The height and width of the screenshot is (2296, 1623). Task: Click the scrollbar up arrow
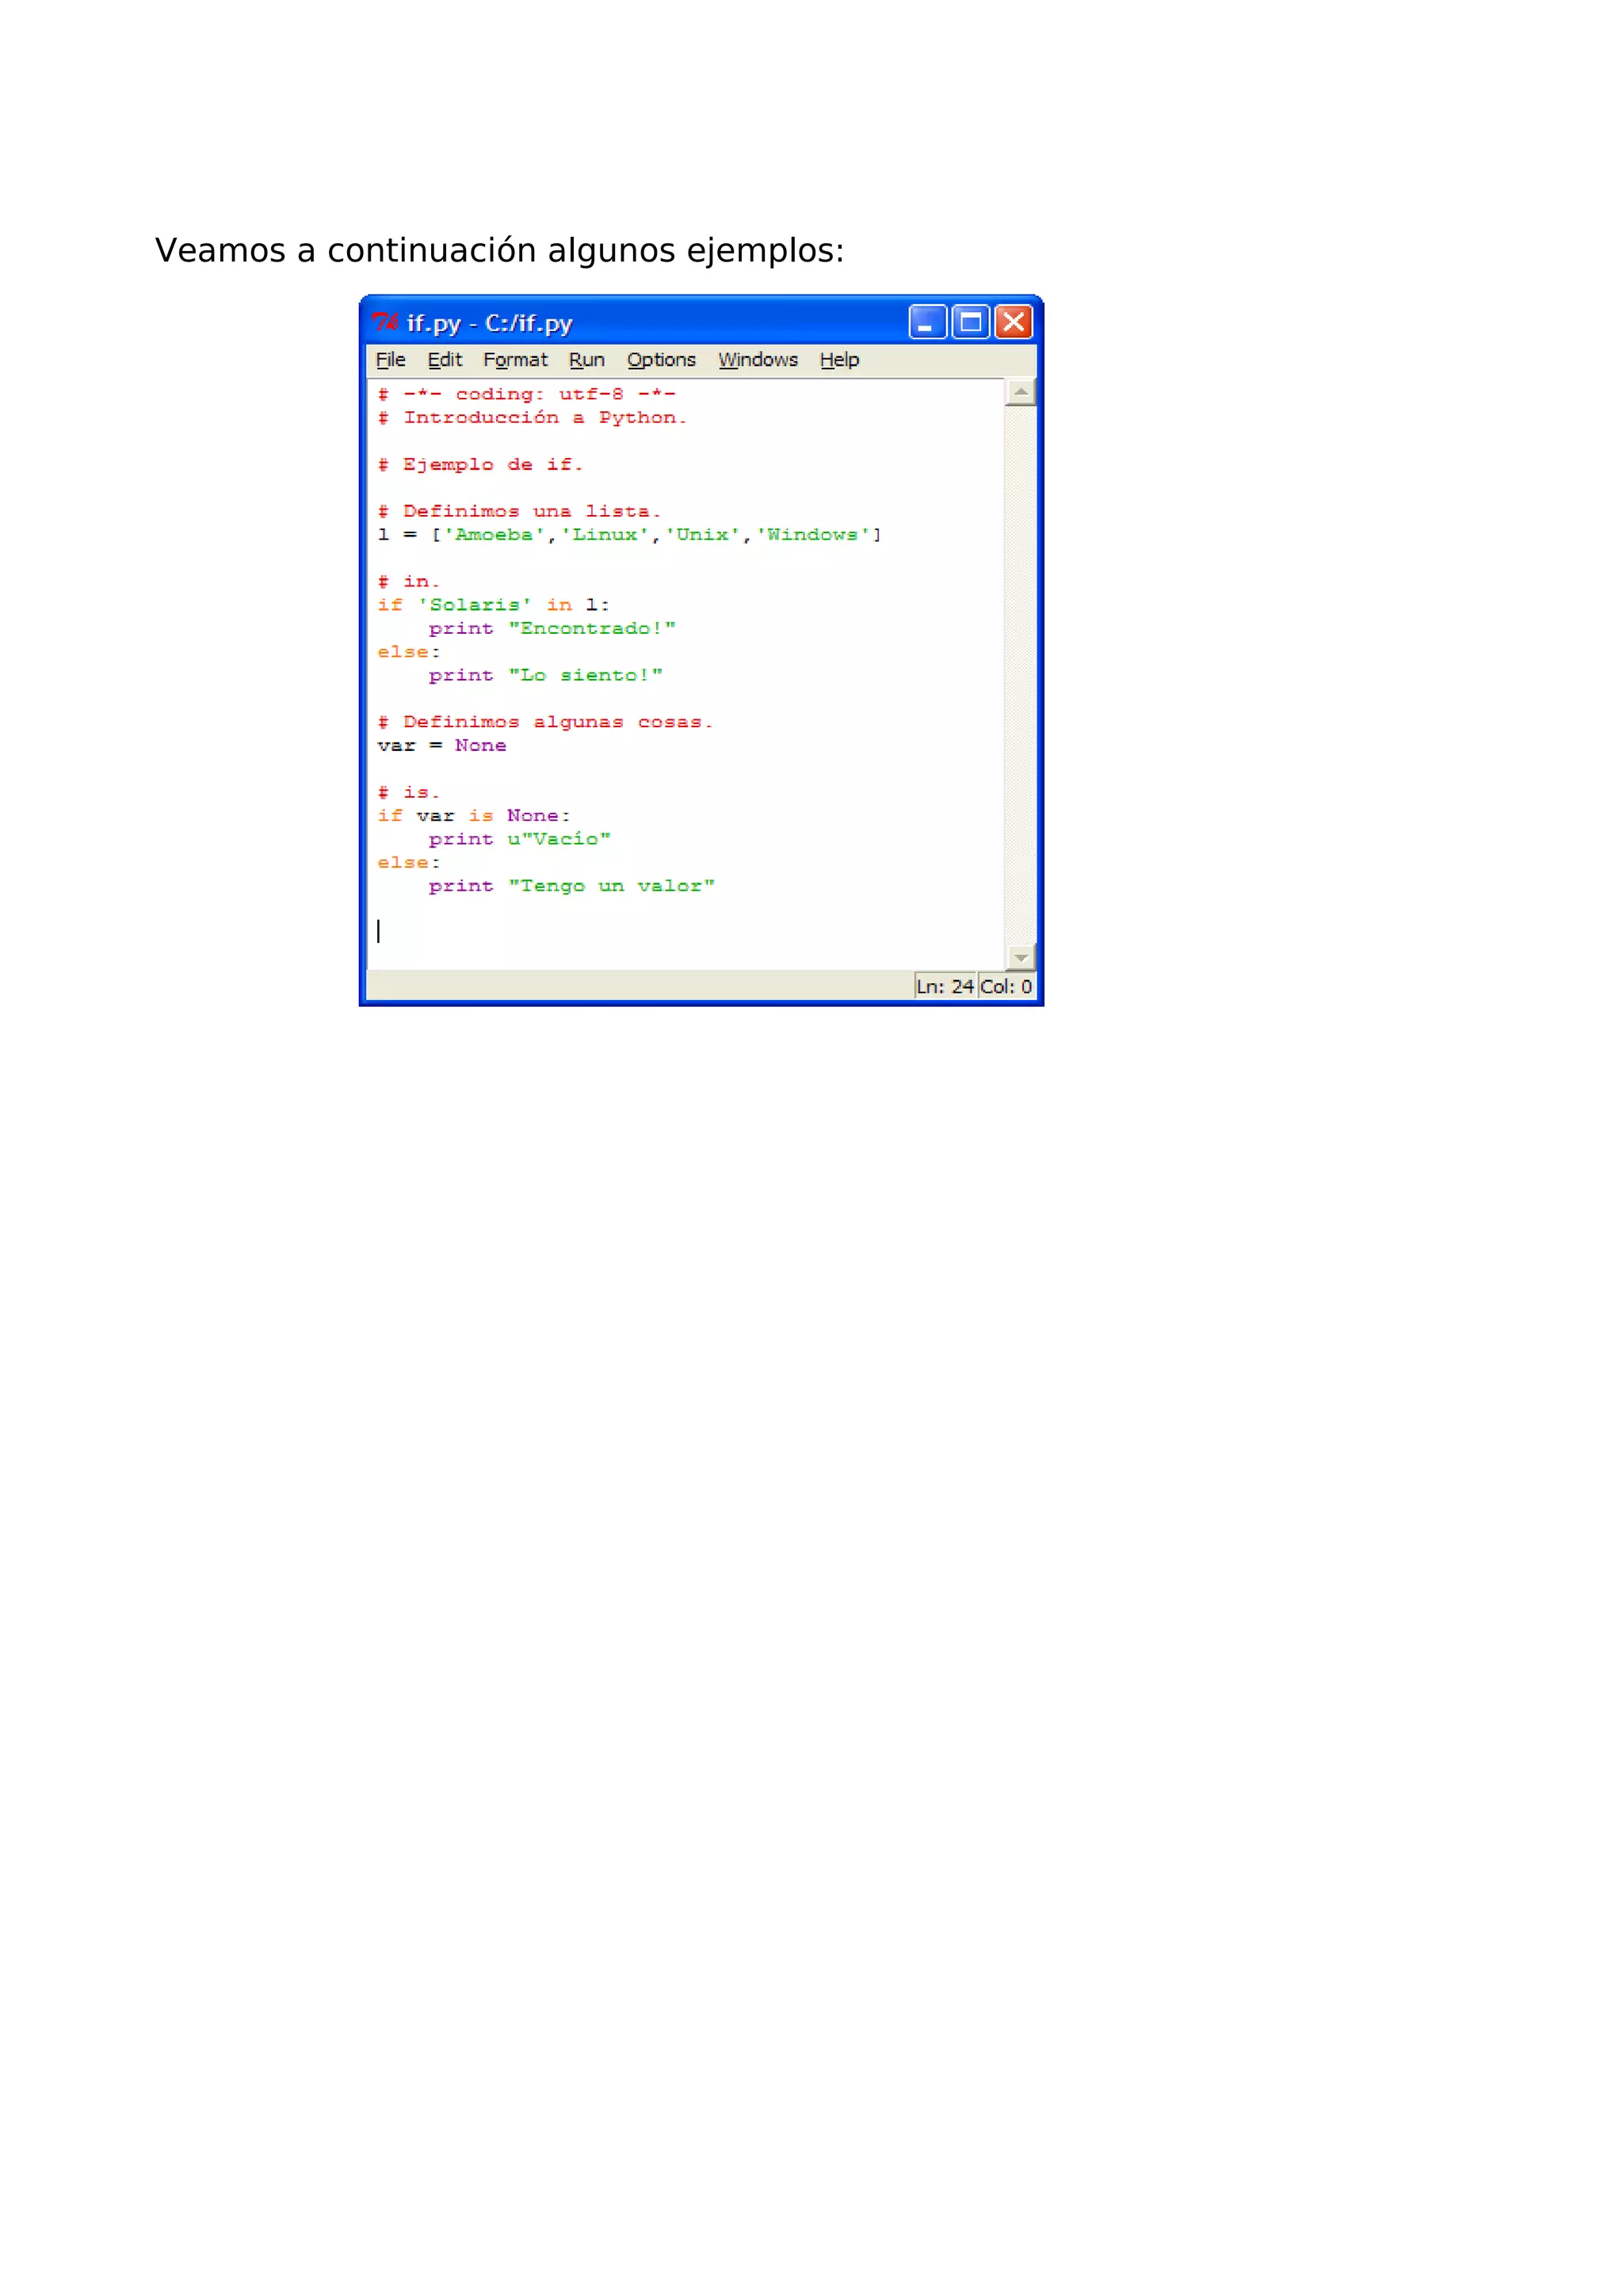[1020, 392]
